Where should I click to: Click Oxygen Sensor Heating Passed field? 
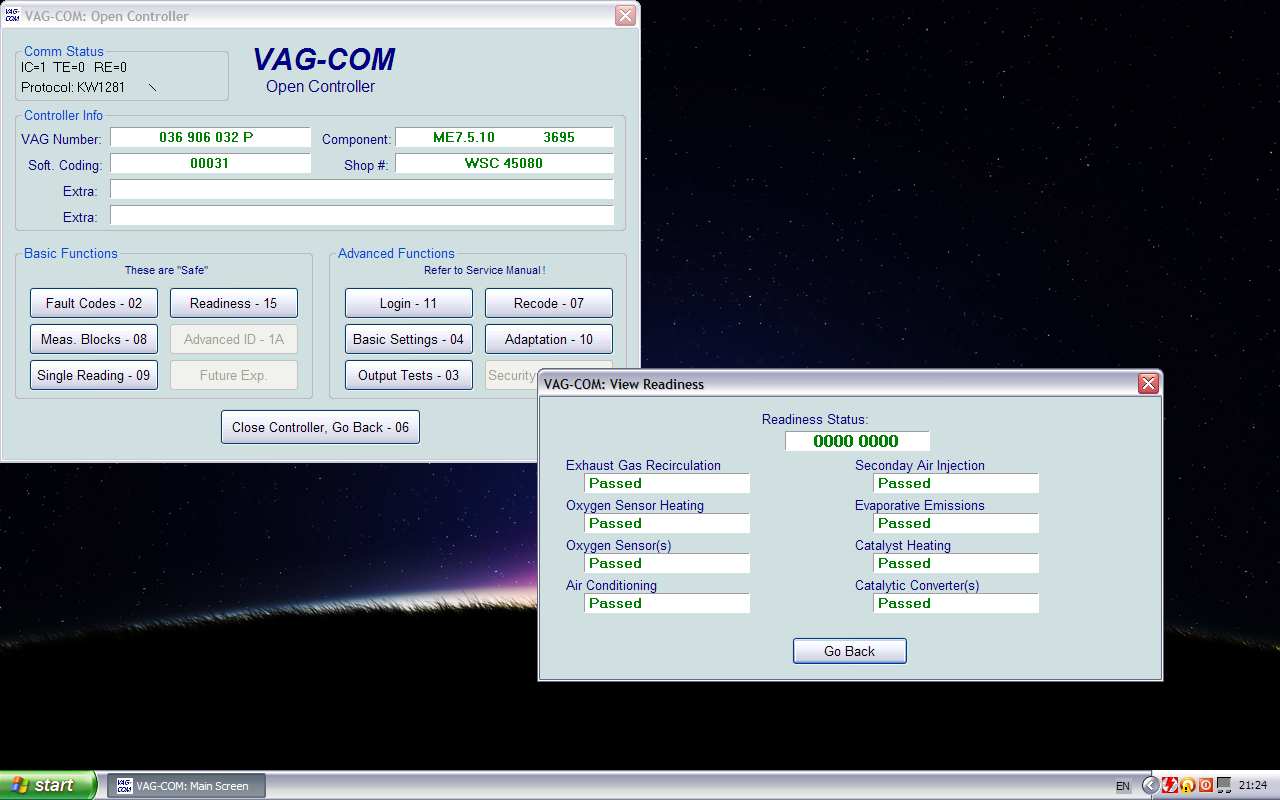pyautogui.click(x=667, y=524)
